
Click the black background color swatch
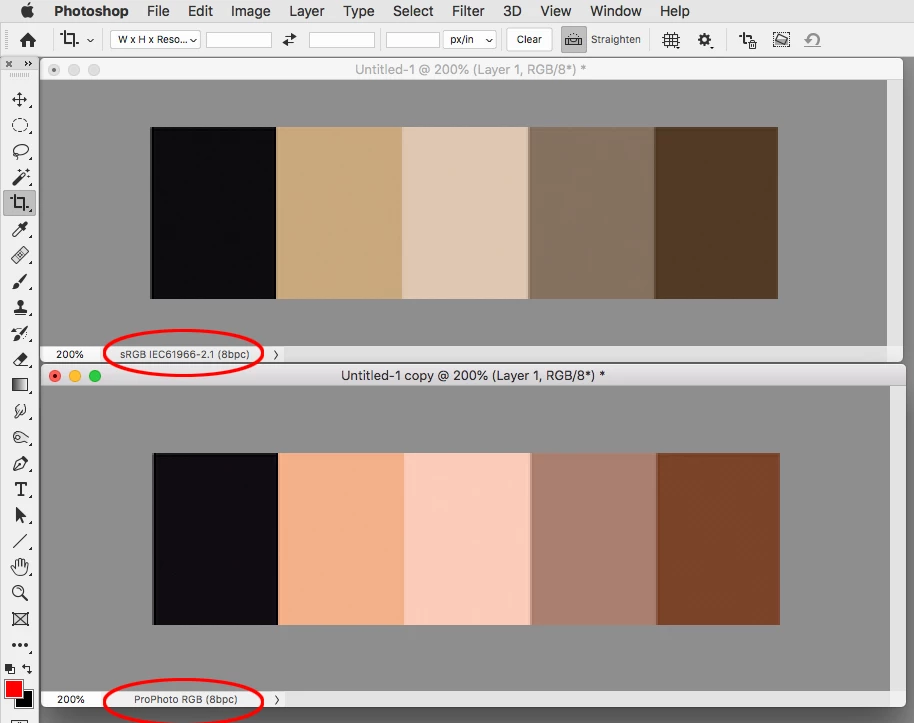point(26,700)
